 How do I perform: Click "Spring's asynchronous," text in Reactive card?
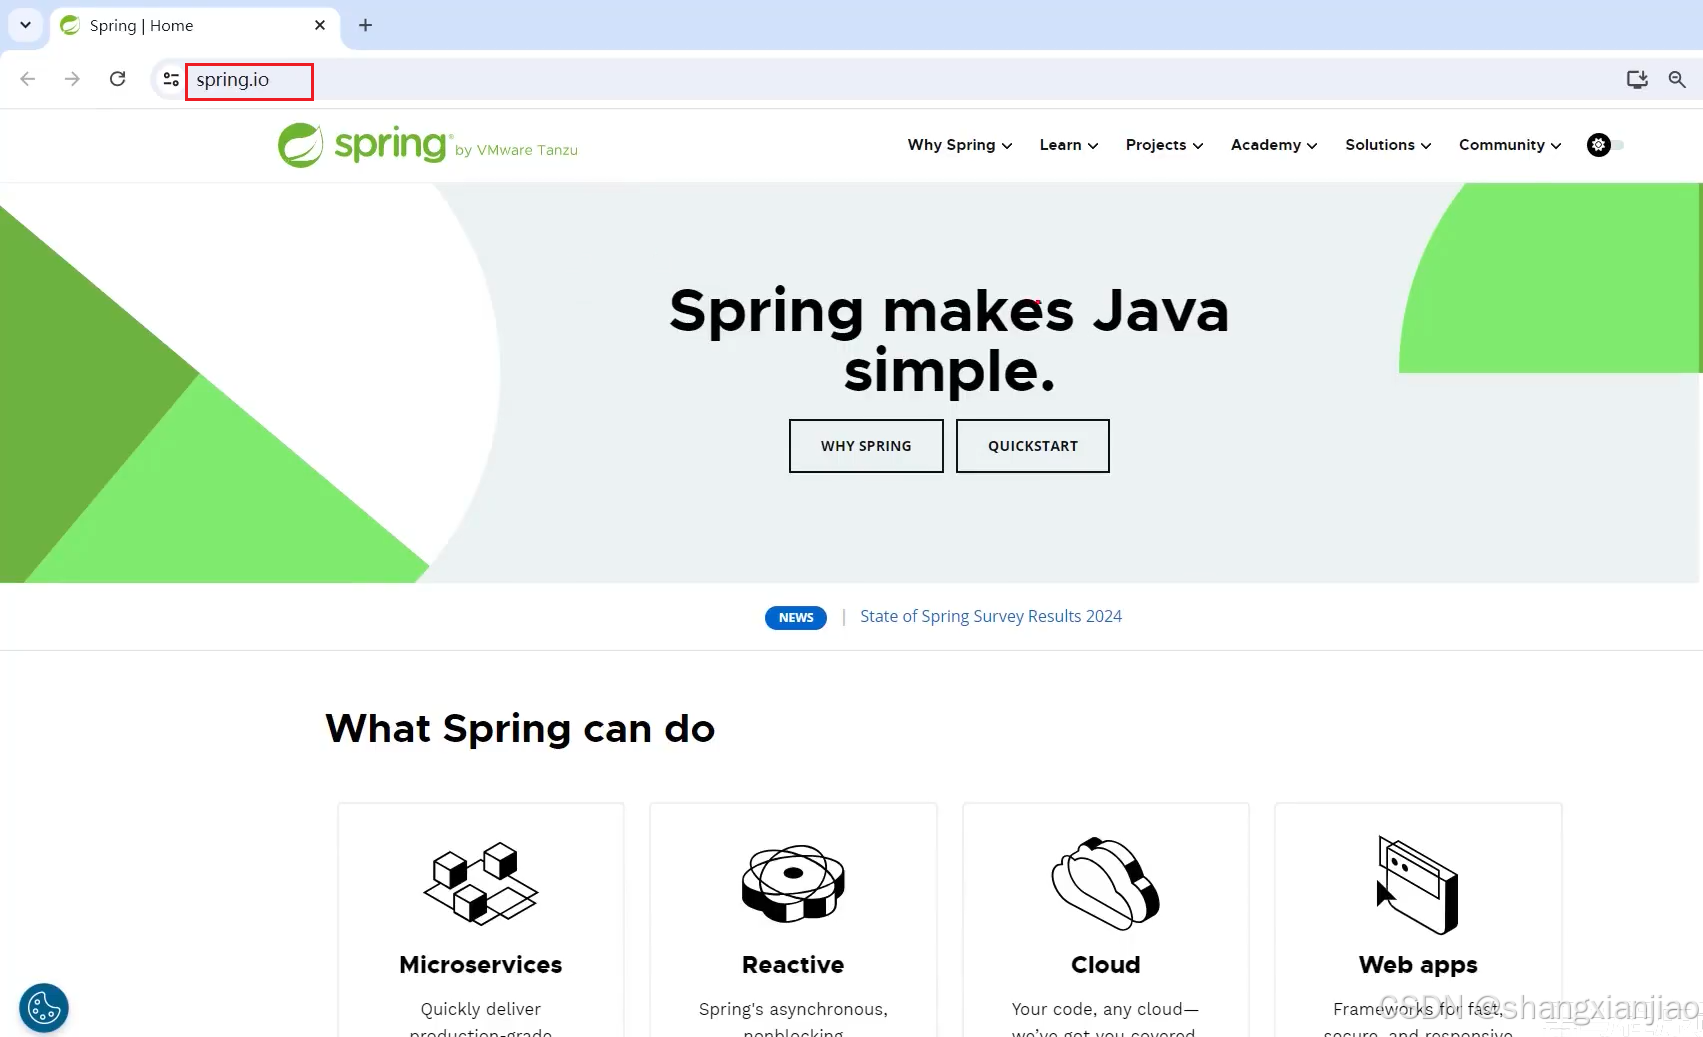(x=793, y=1009)
